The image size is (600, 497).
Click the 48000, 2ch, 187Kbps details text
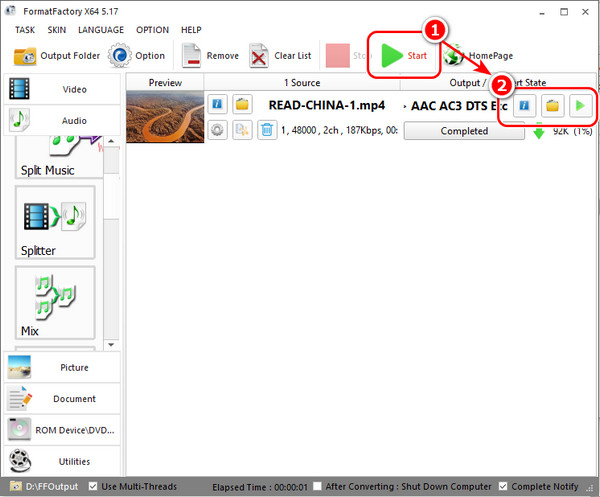tap(339, 130)
